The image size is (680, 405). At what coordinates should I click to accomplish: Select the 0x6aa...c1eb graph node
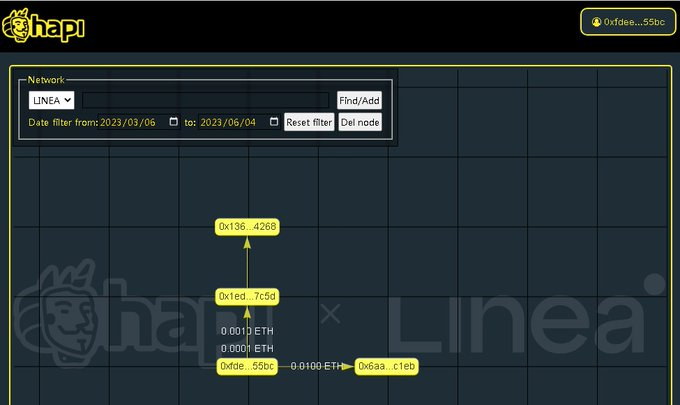(x=386, y=366)
